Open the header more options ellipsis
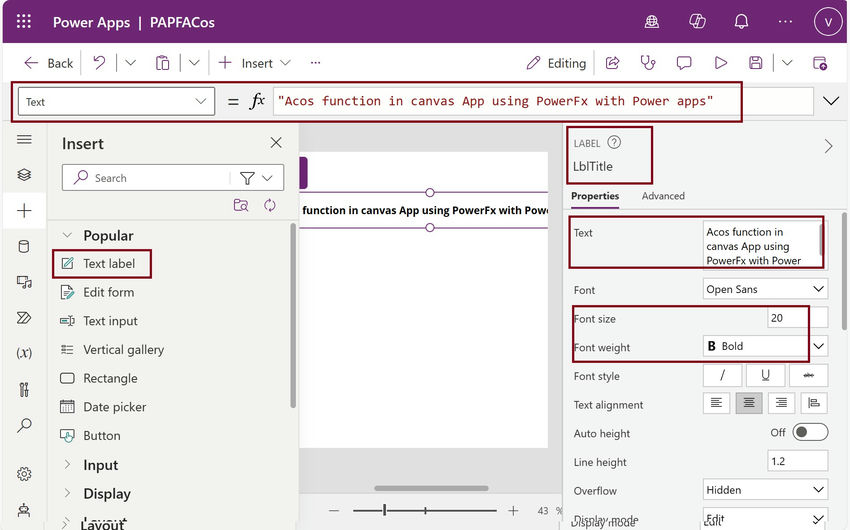The image size is (850, 530). click(x=785, y=22)
